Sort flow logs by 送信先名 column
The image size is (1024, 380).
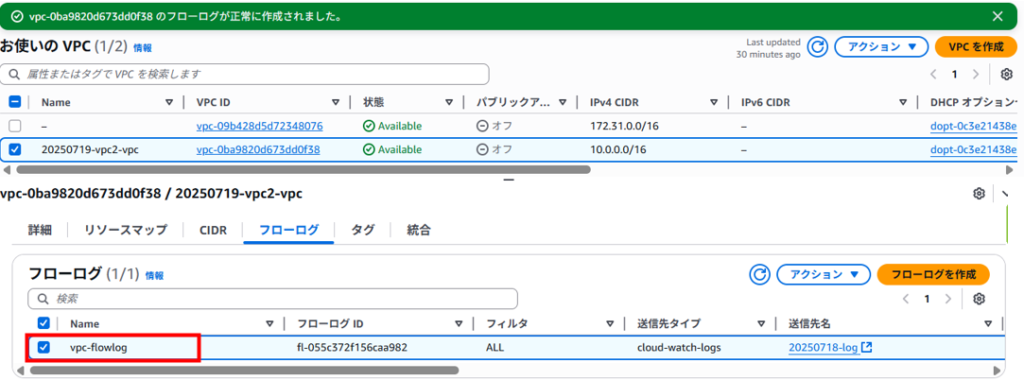tap(987, 323)
